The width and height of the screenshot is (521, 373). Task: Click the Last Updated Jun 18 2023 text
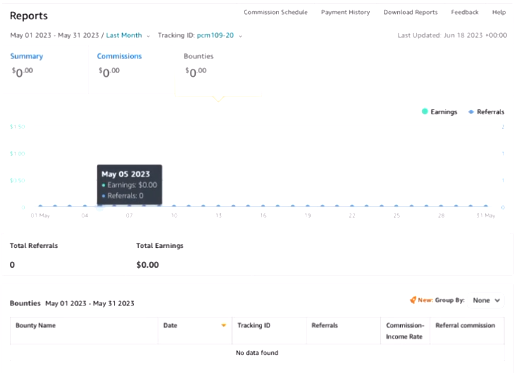[452, 35]
